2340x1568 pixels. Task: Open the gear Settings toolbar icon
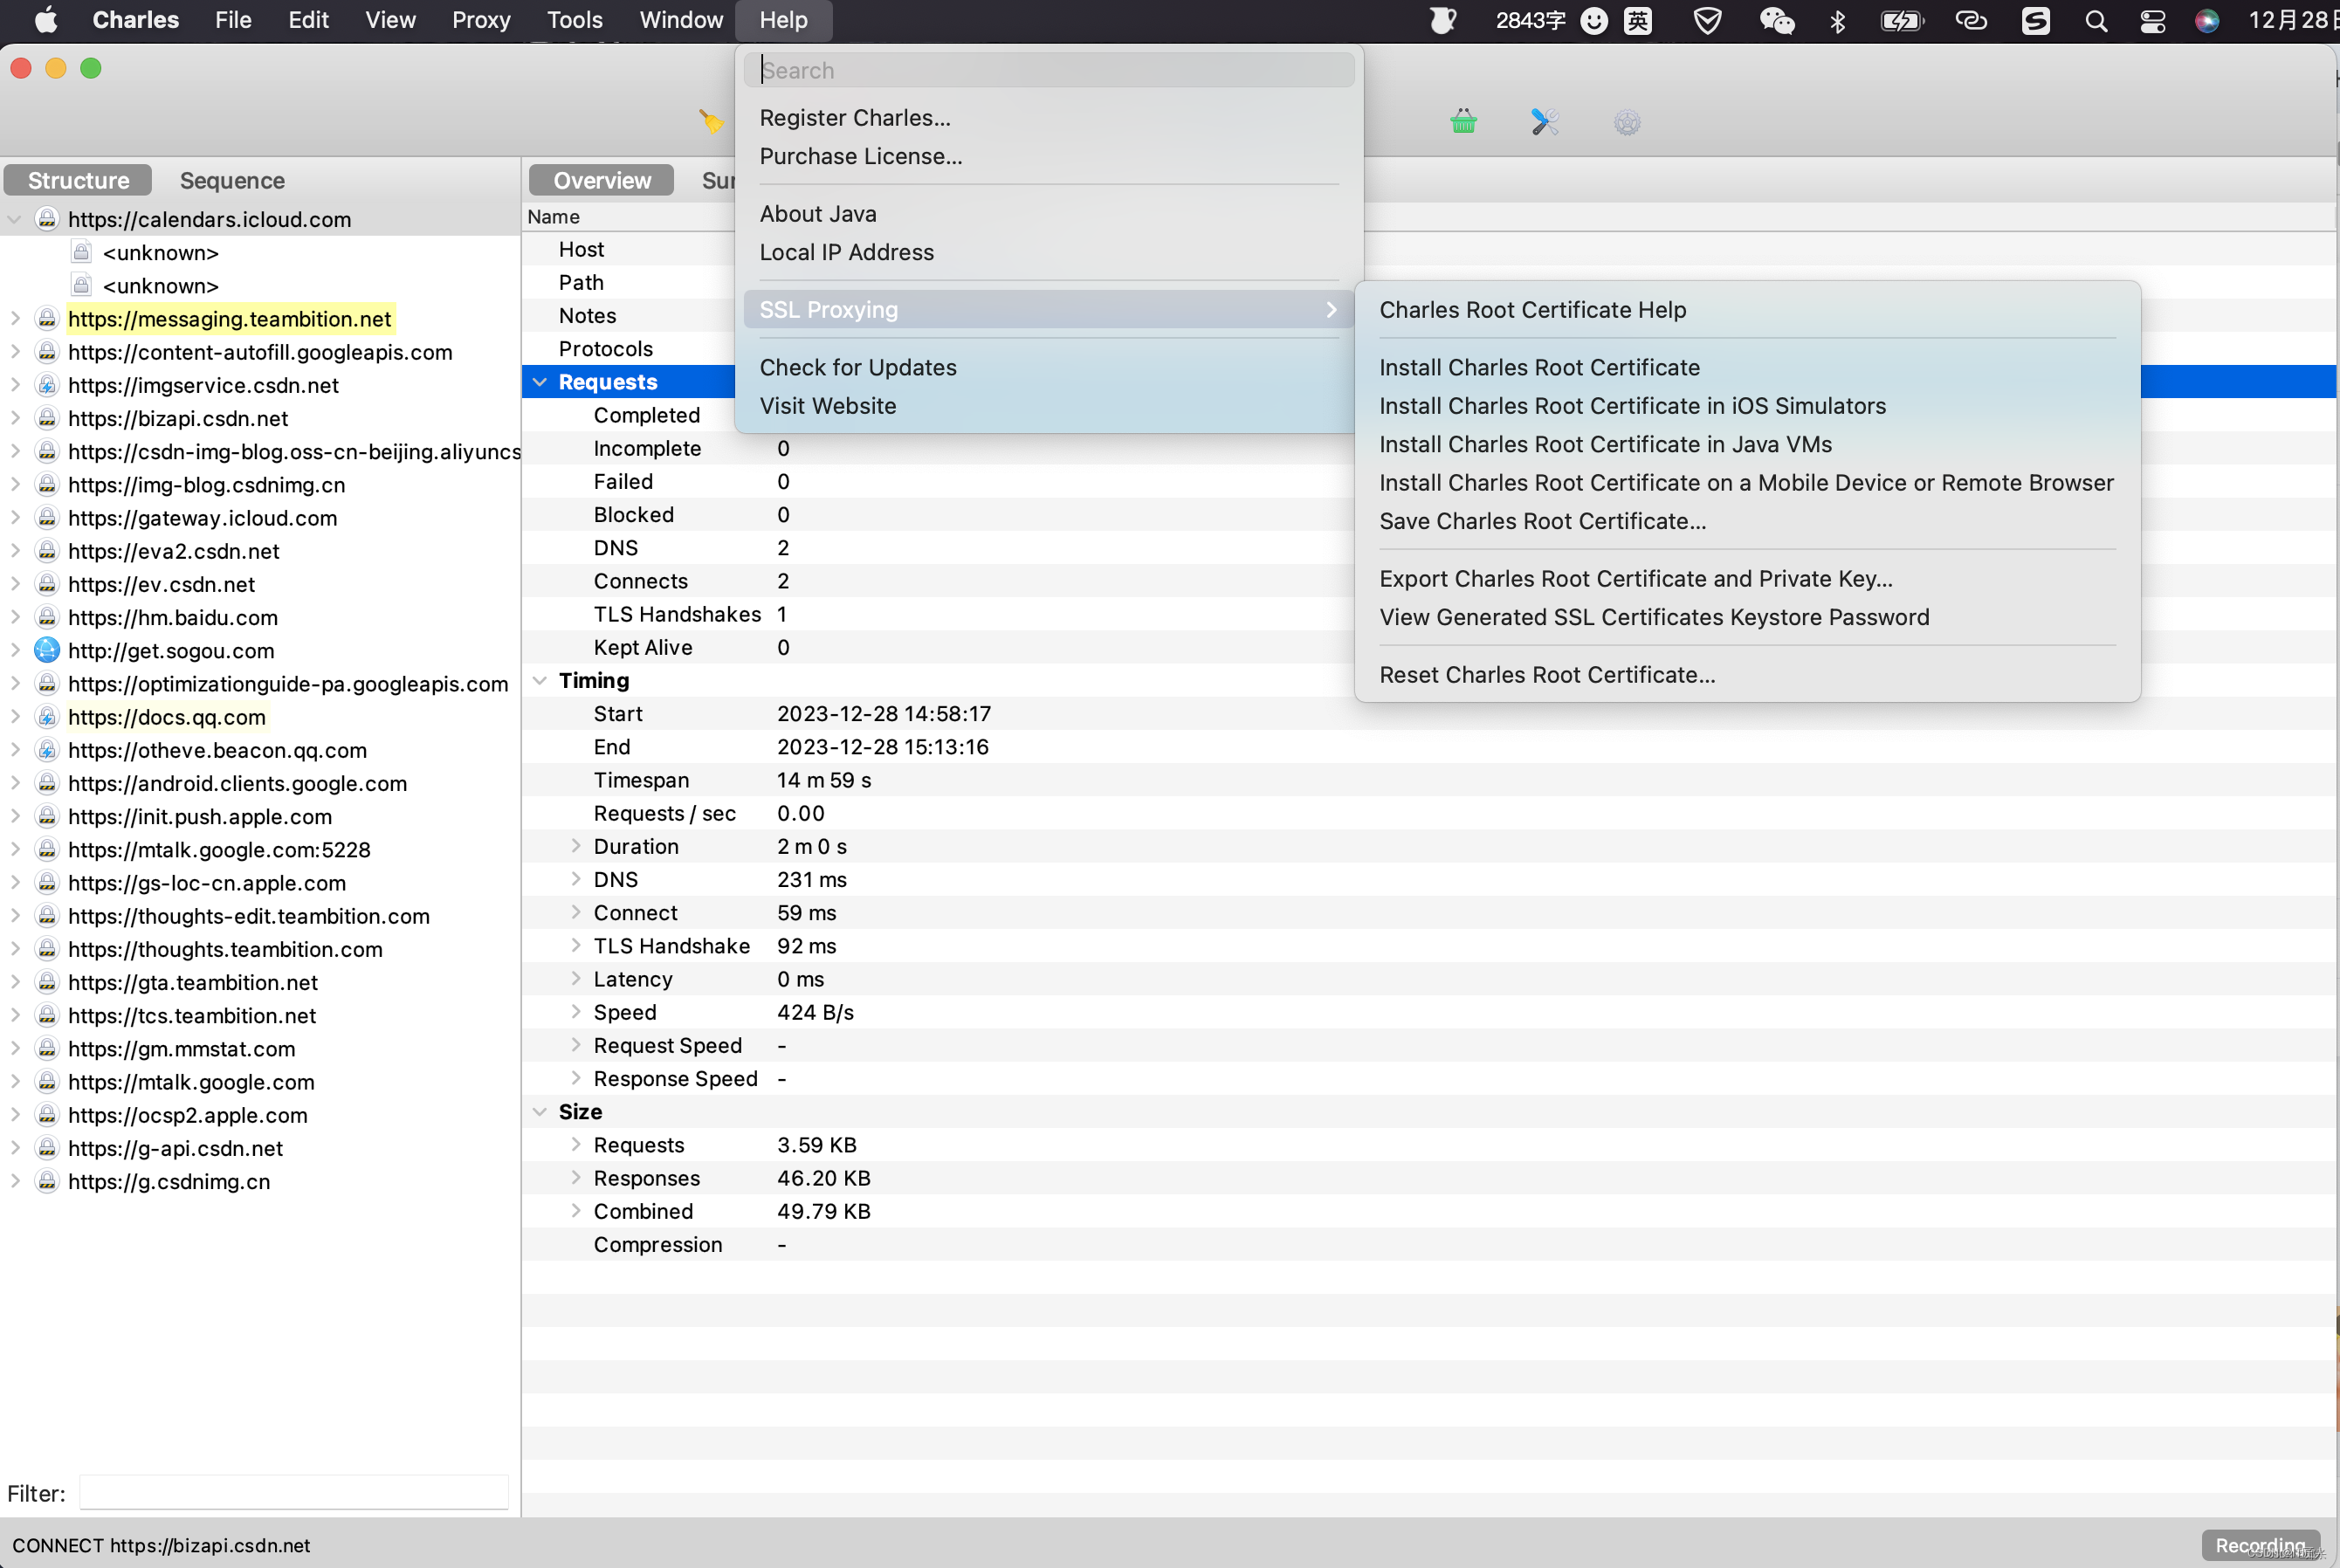(x=1627, y=122)
